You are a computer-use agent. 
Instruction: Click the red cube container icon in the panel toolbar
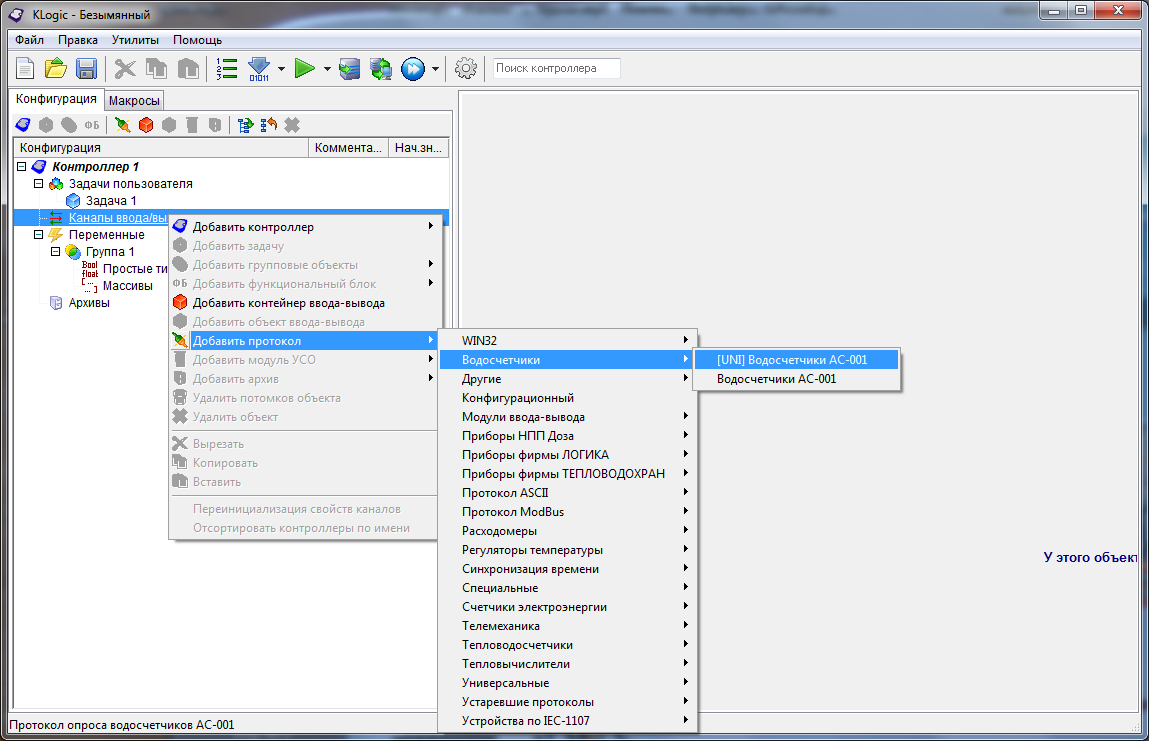point(146,125)
